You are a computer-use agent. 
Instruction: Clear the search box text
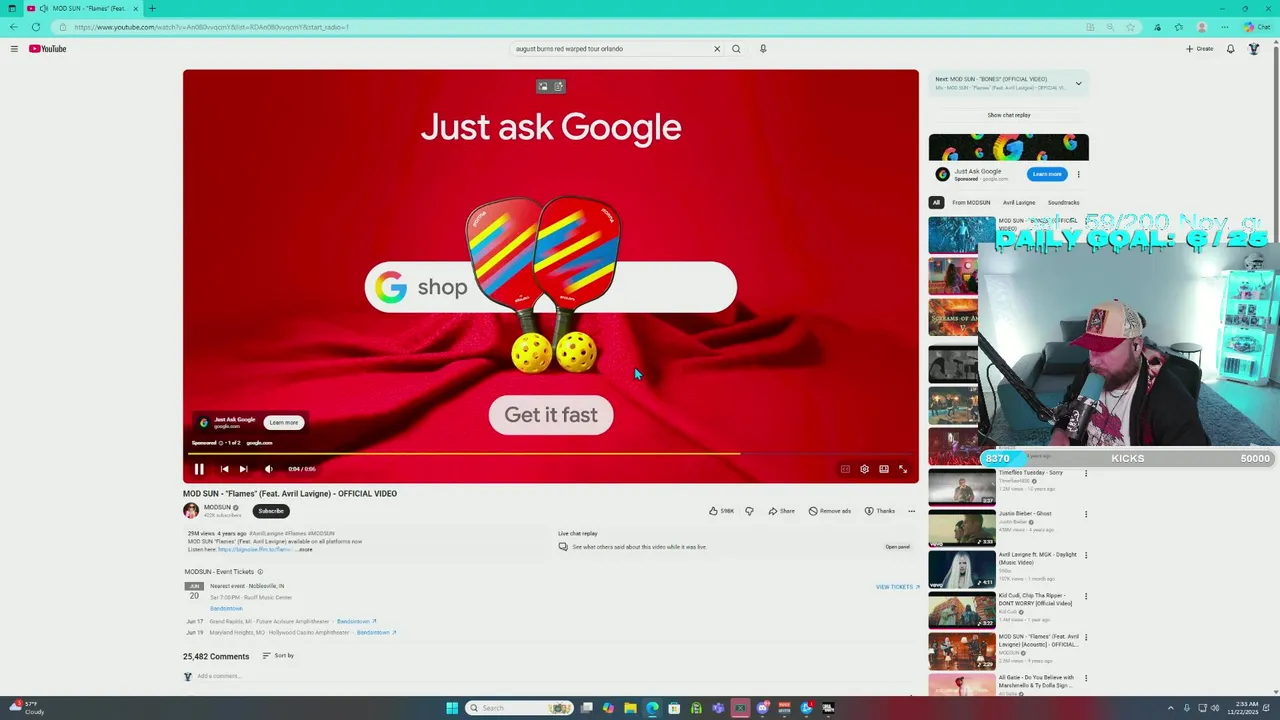pyautogui.click(x=716, y=49)
